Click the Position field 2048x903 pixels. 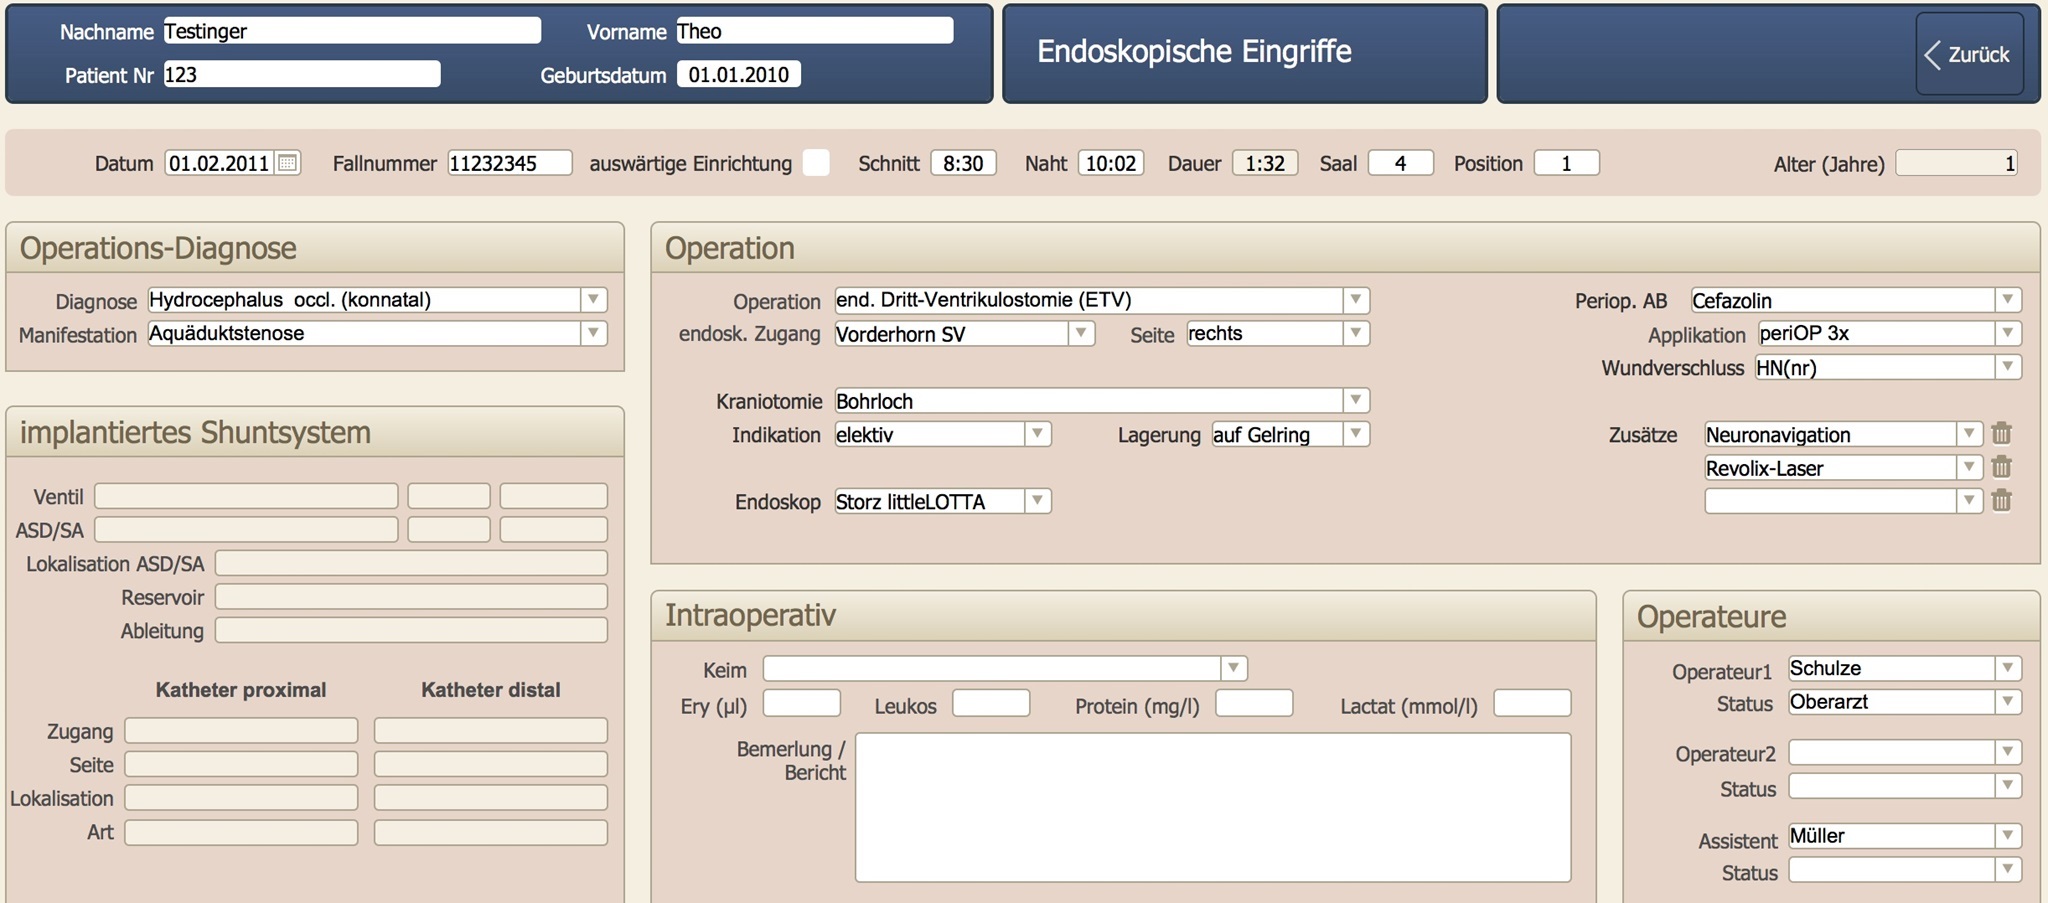[1567, 163]
